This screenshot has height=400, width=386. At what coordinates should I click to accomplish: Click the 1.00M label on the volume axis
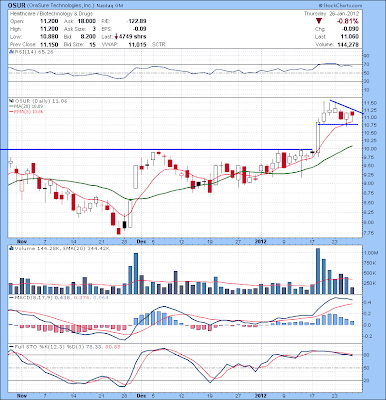tap(371, 253)
